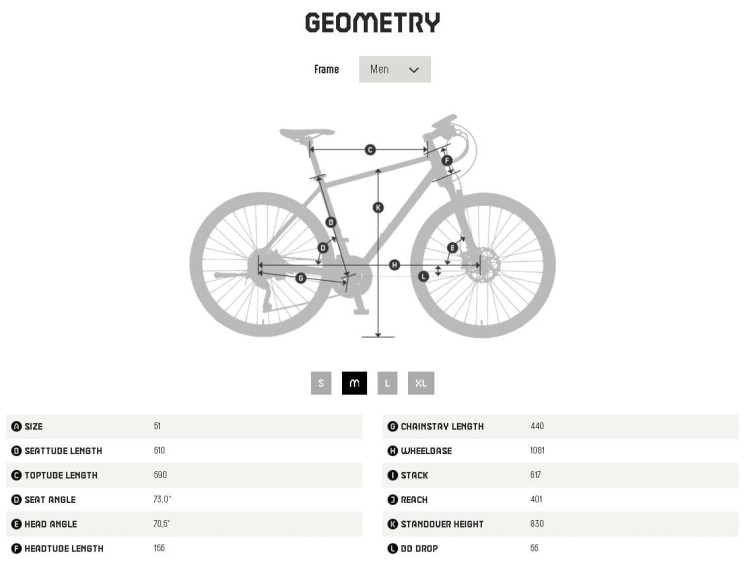This screenshot has width=750, height=565.
Task: Choose the L frame size button
Action: [x=387, y=383]
